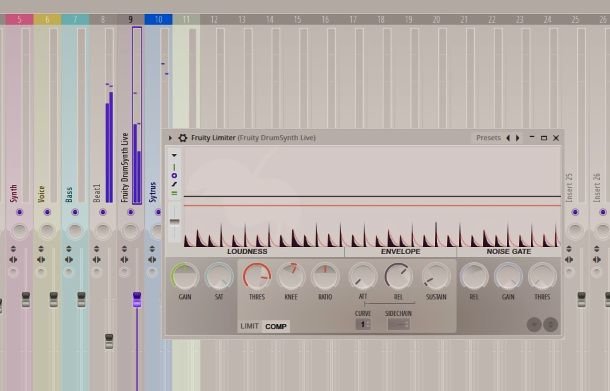This screenshot has height=391, width=610.
Task: Click Beat1 track up-down polarity arrows
Action: click(x=96, y=249)
